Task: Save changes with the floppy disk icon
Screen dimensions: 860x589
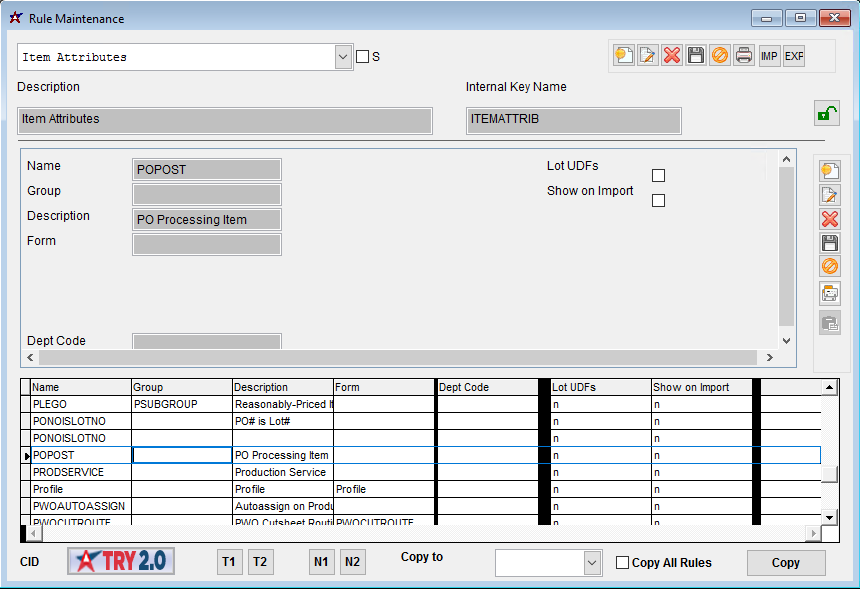Action: coord(696,55)
